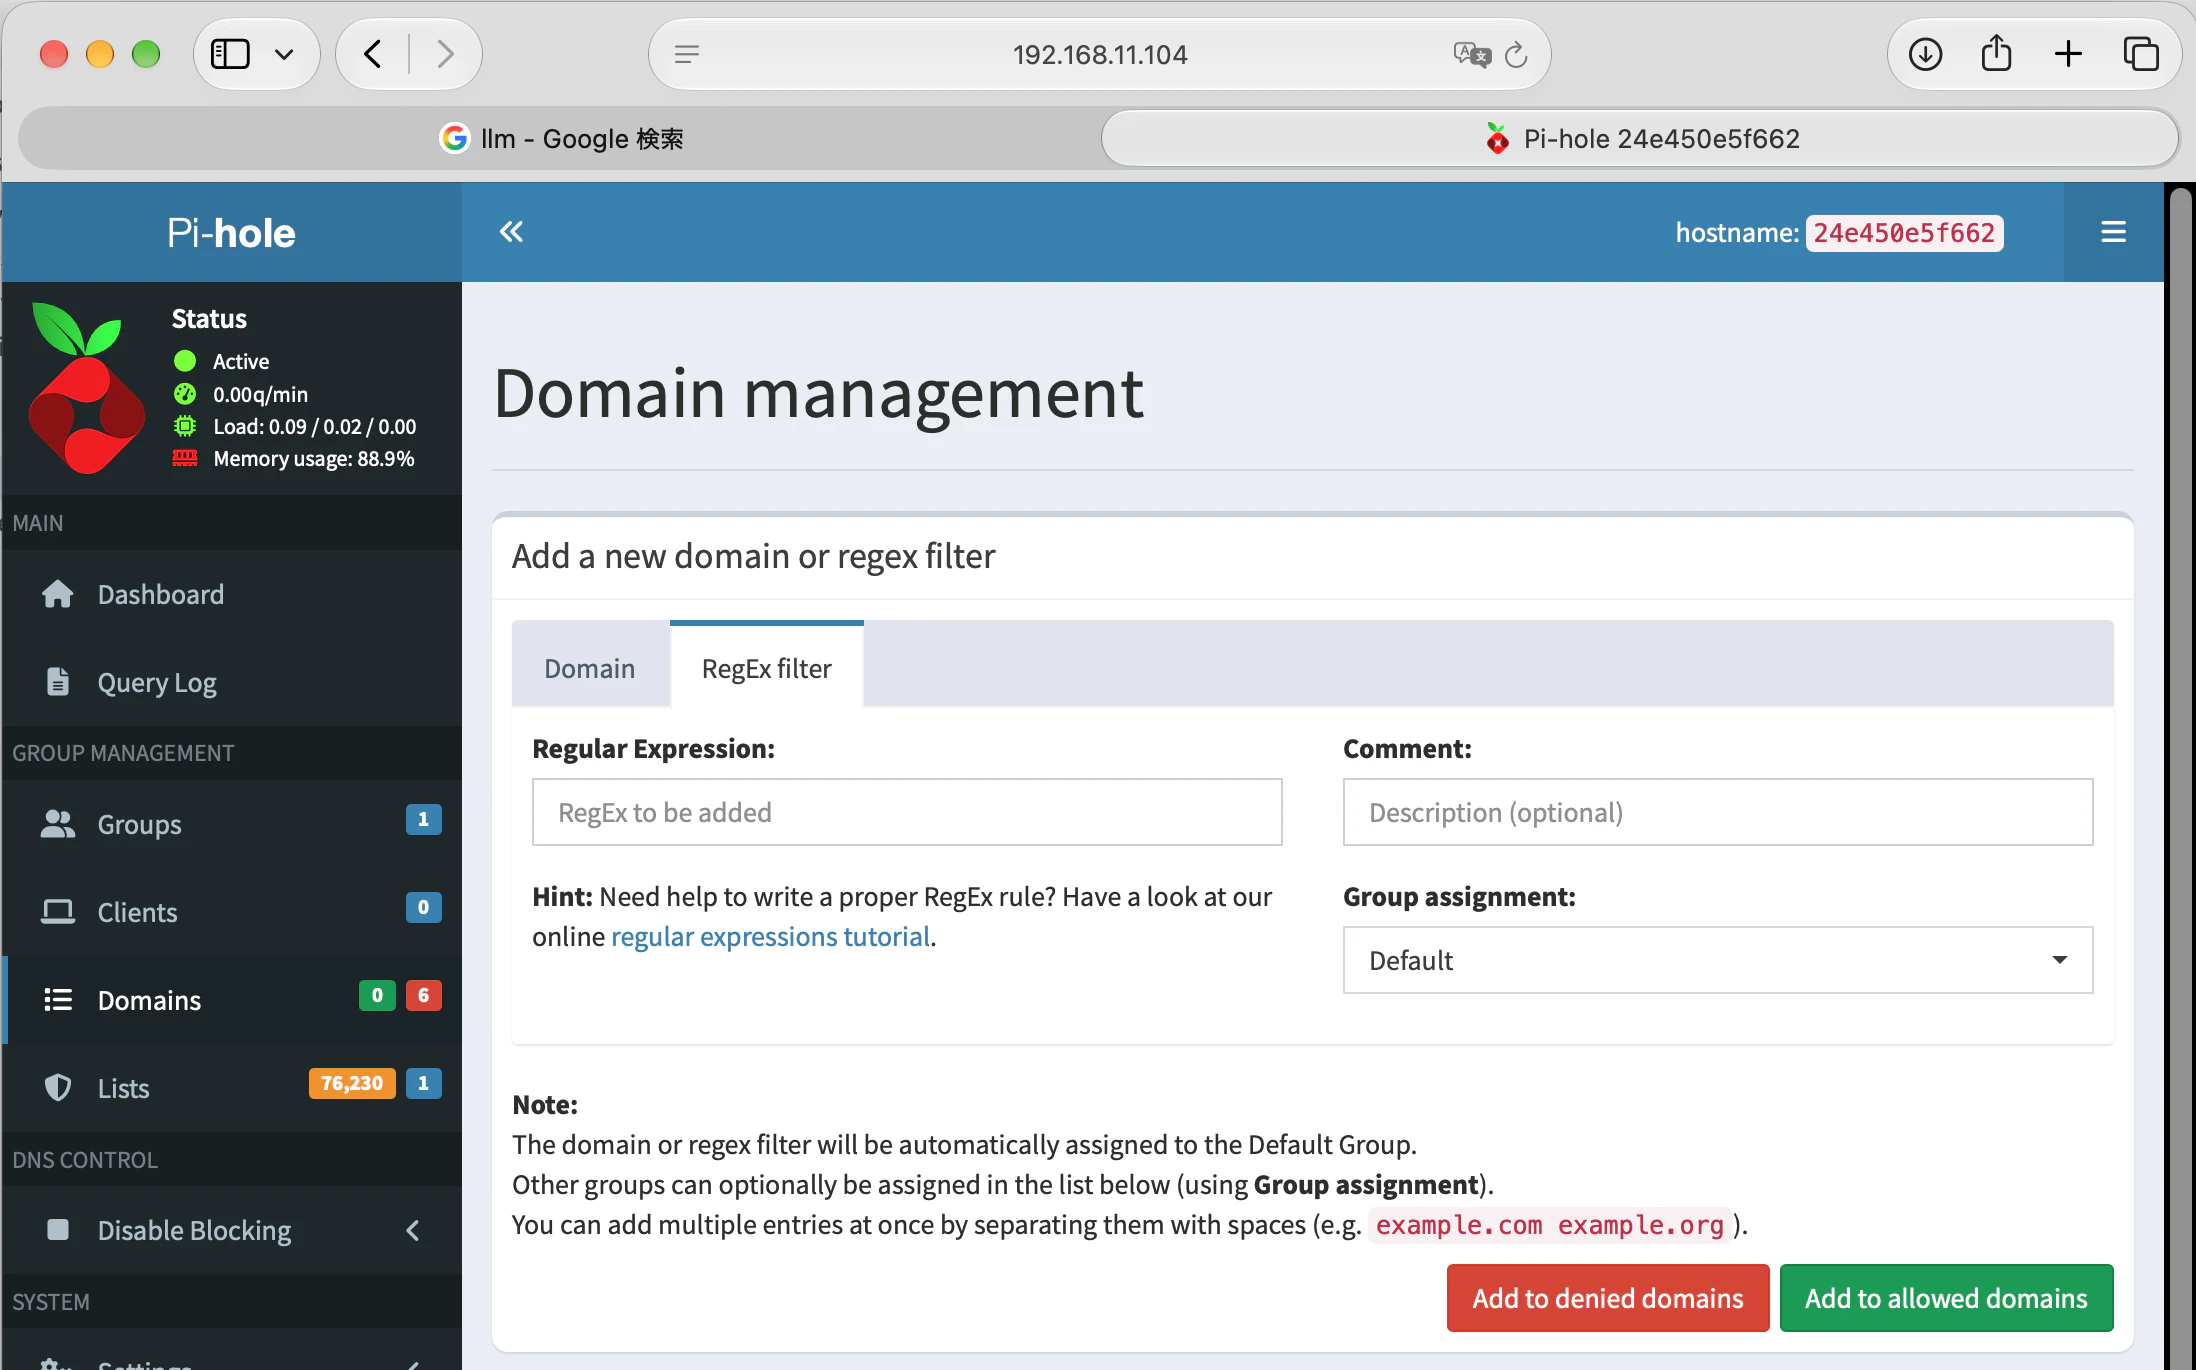Viewport: 2196px width, 1370px height.
Task: Click the Groups people icon
Action: (x=57, y=824)
